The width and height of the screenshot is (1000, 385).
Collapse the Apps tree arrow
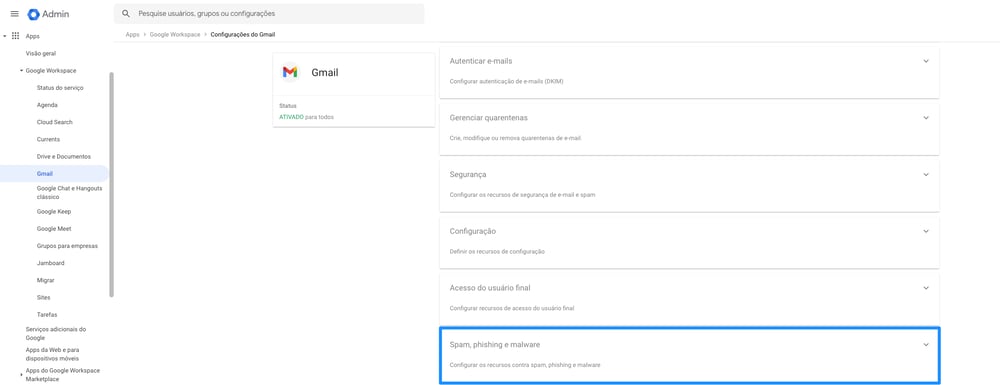(5, 36)
